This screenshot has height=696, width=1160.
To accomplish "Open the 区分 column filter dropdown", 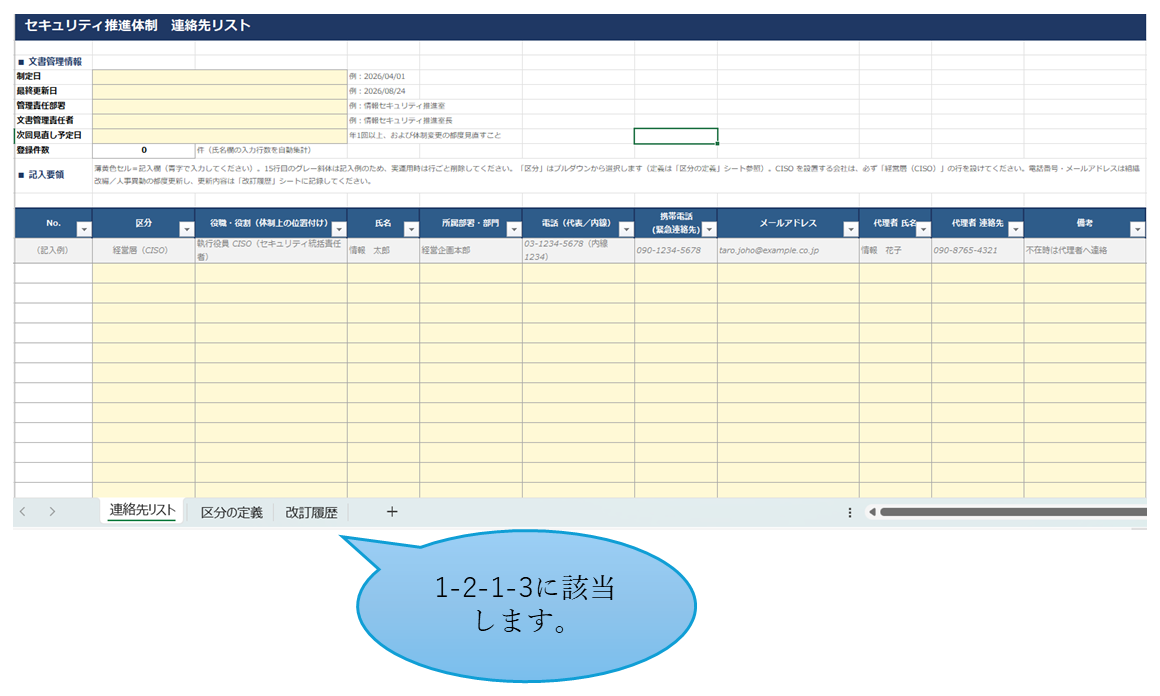I will [x=186, y=230].
